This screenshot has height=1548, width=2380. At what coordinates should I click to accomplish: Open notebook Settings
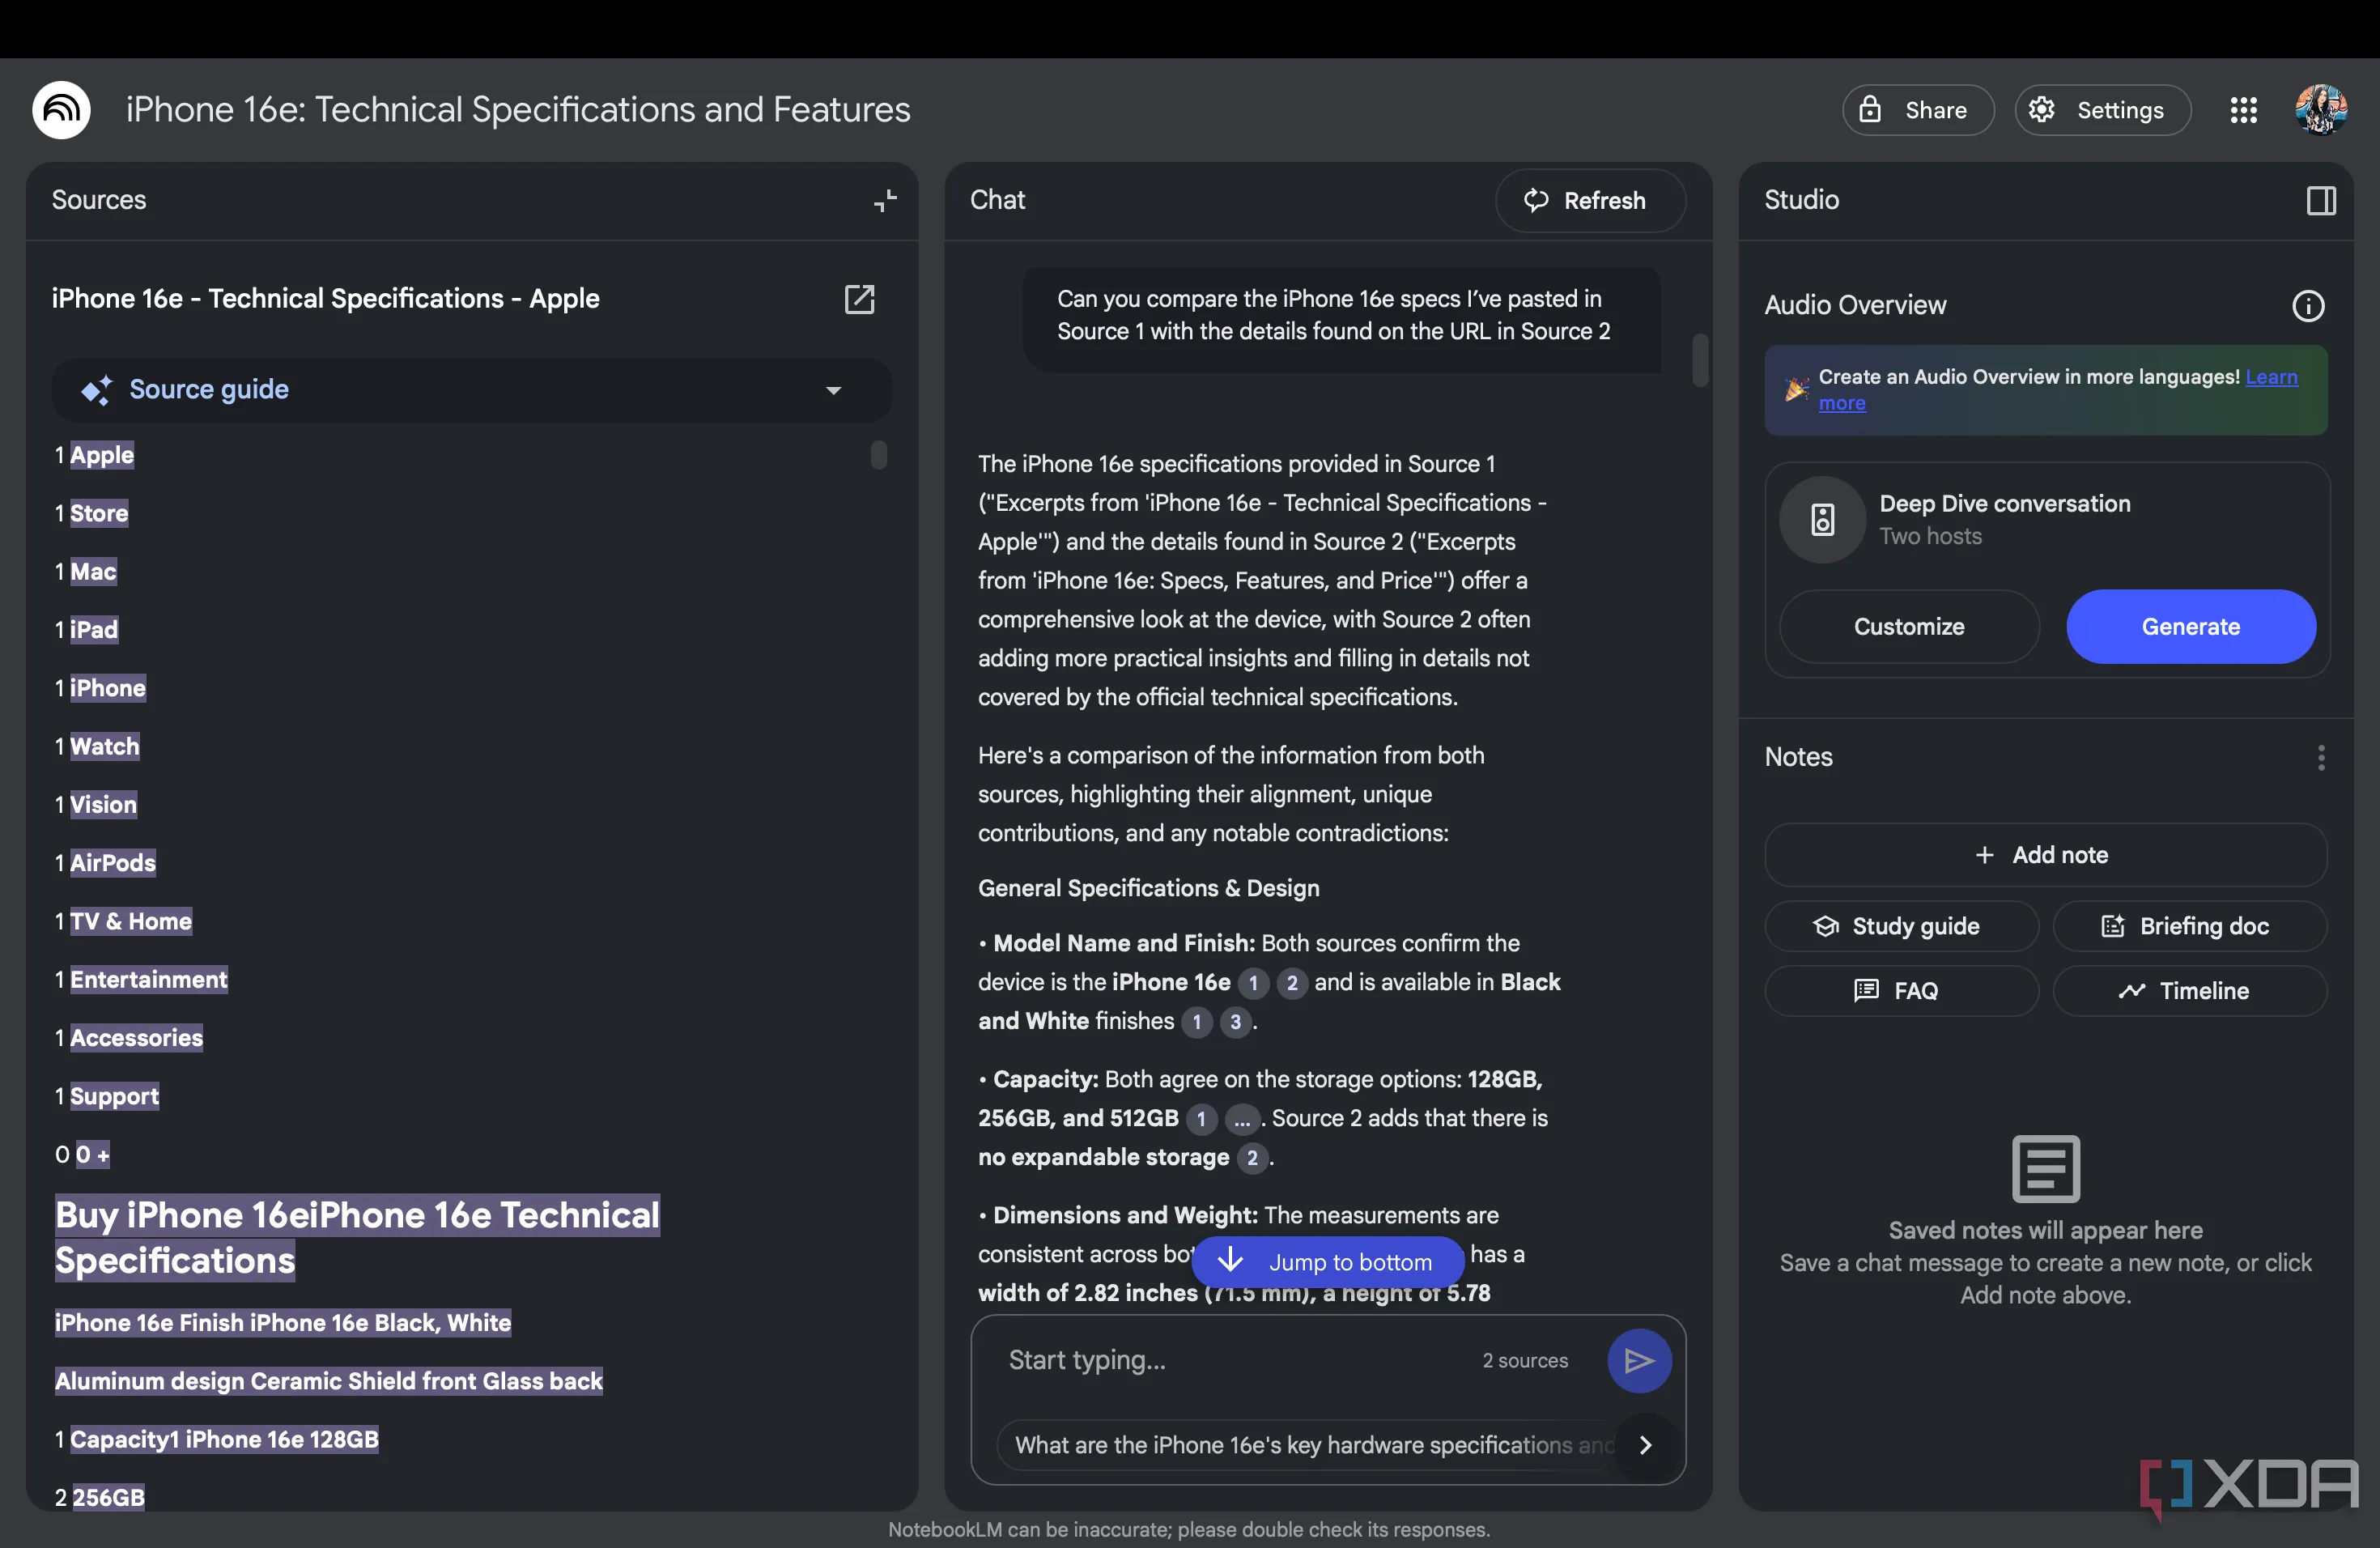tap(2102, 110)
